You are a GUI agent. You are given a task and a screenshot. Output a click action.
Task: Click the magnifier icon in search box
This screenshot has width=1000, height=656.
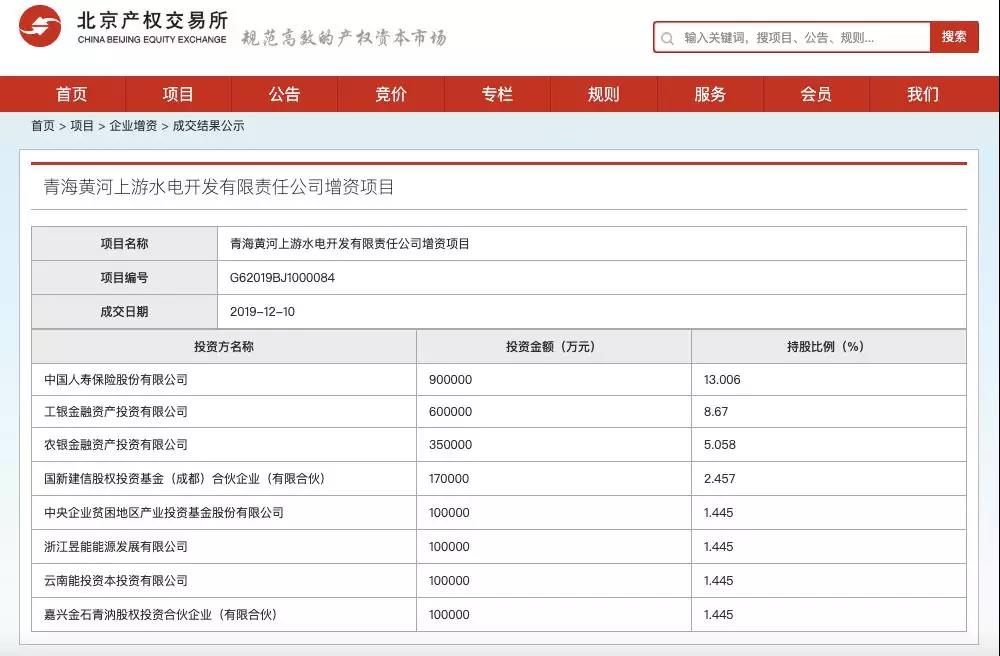tap(668, 38)
